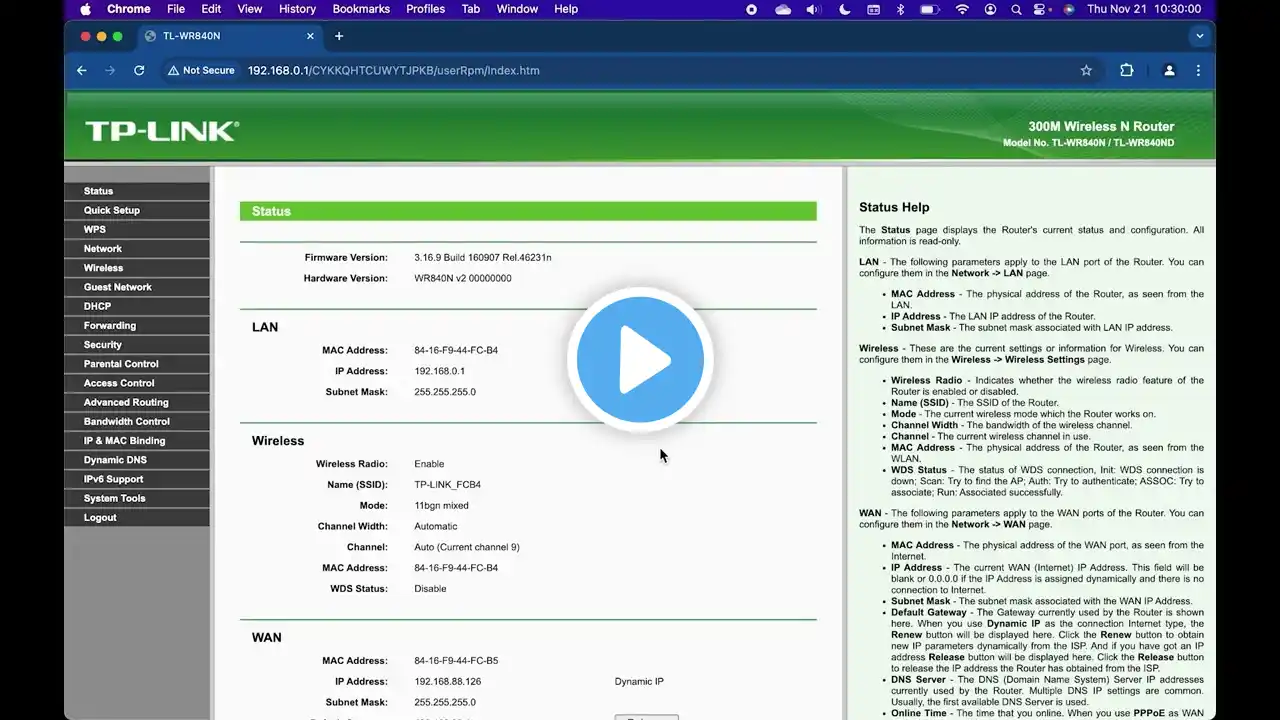Open the History menu

pyautogui.click(x=297, y=9)
